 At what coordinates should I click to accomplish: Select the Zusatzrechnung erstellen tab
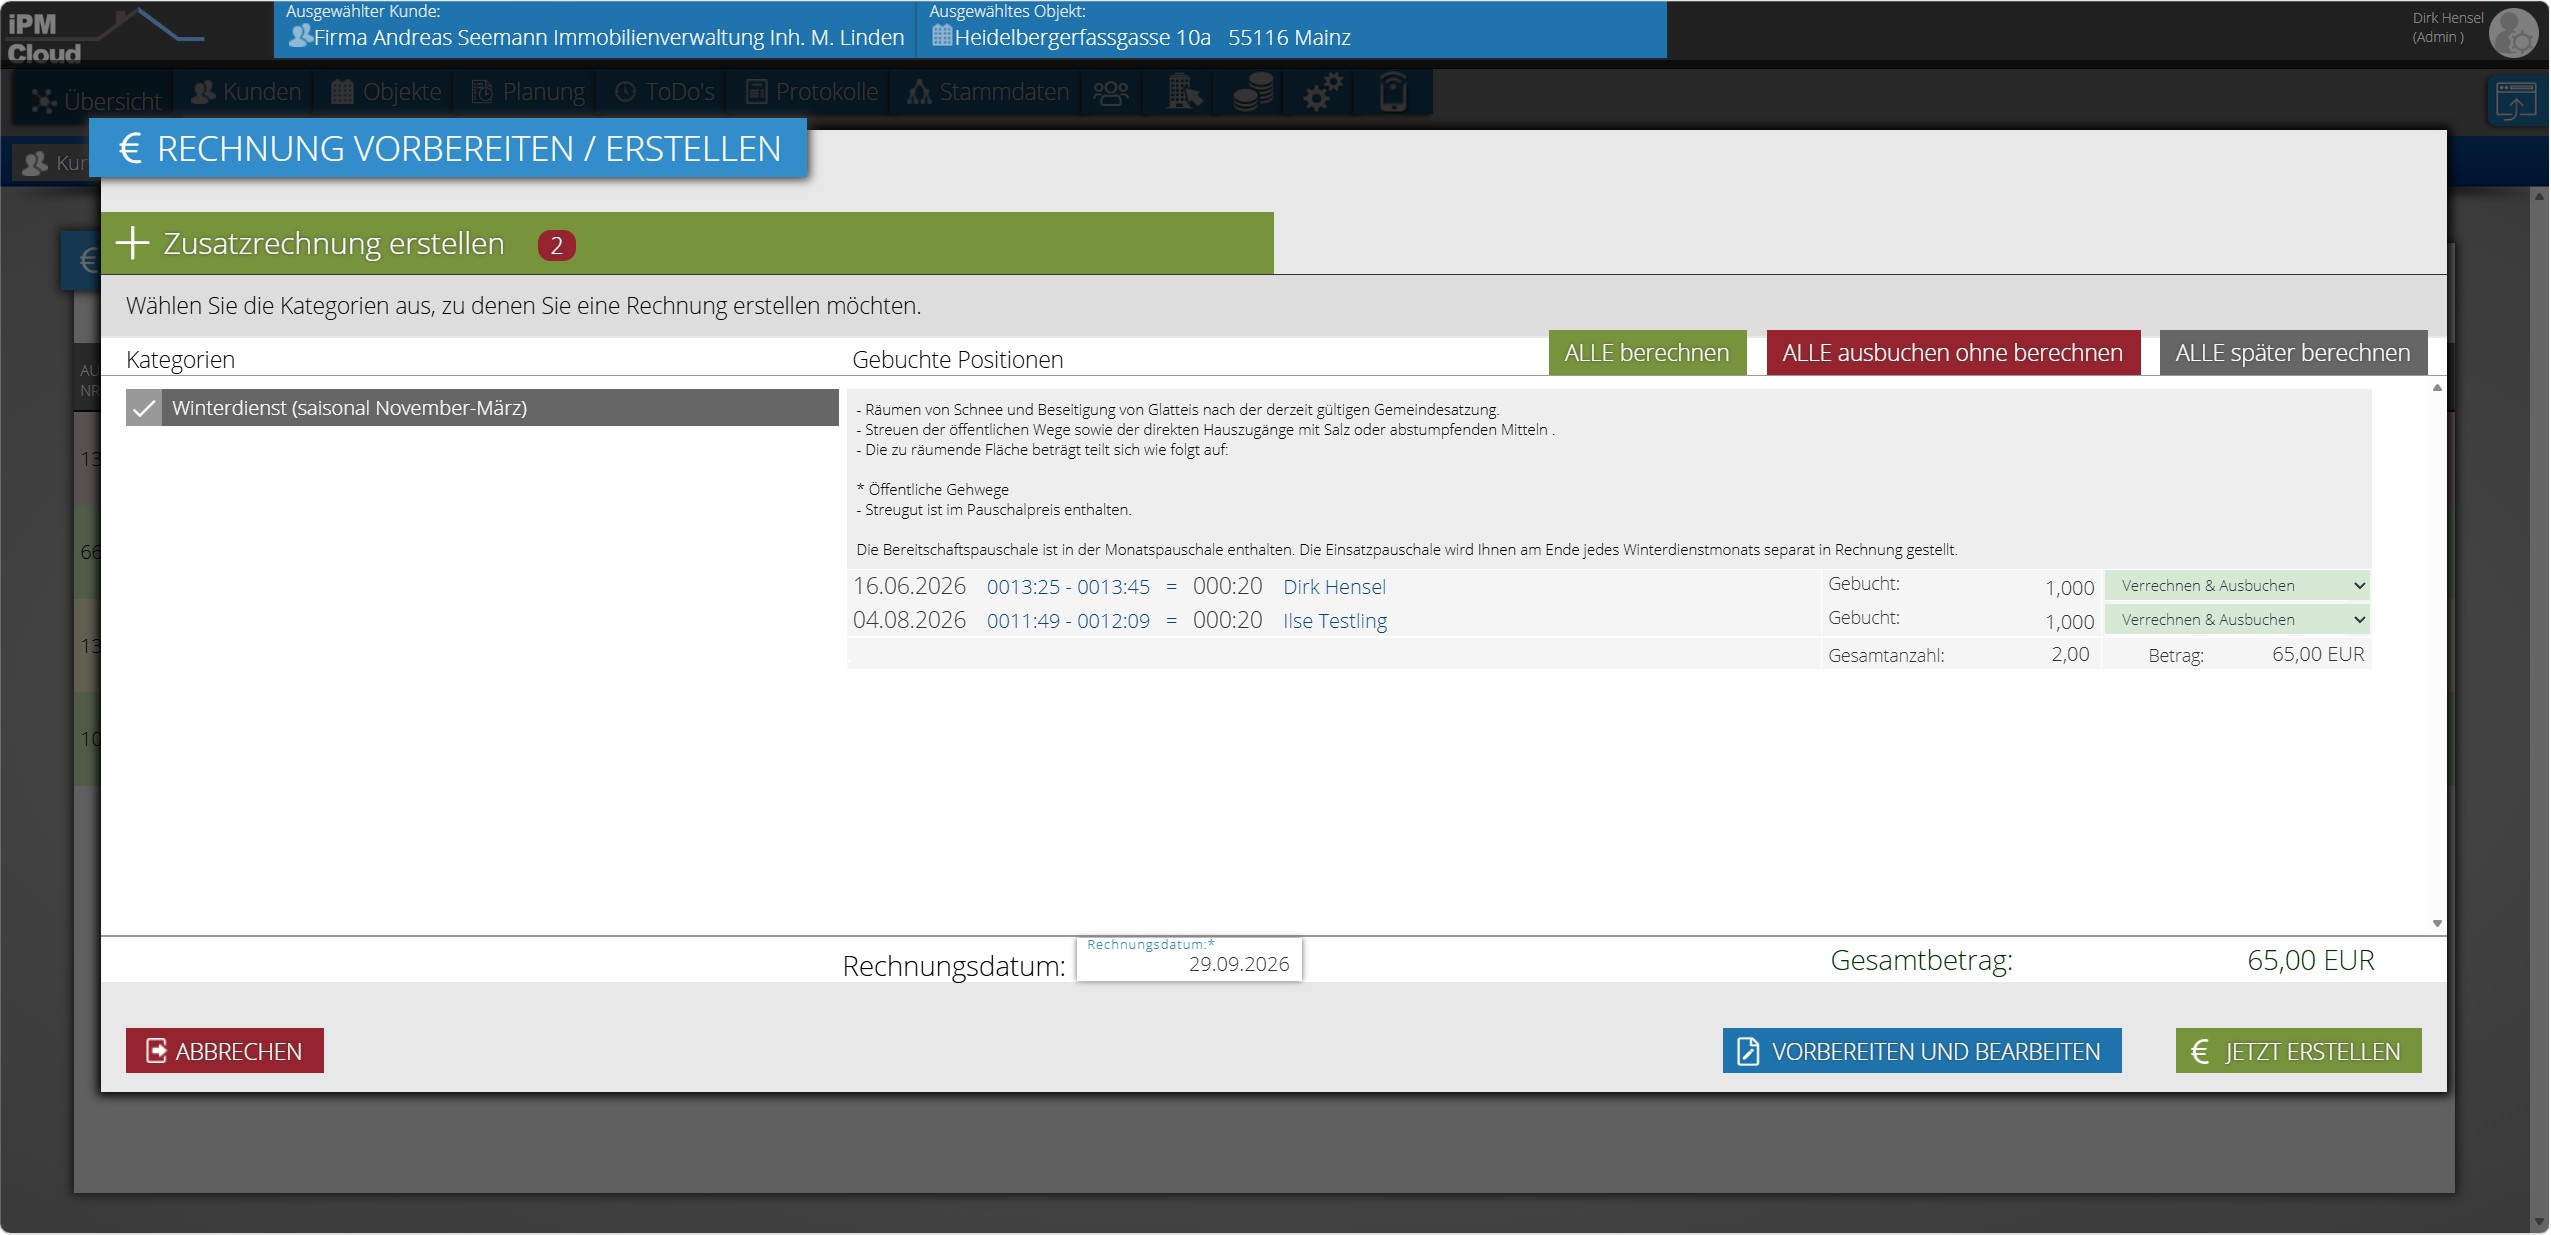coord(687,243)
